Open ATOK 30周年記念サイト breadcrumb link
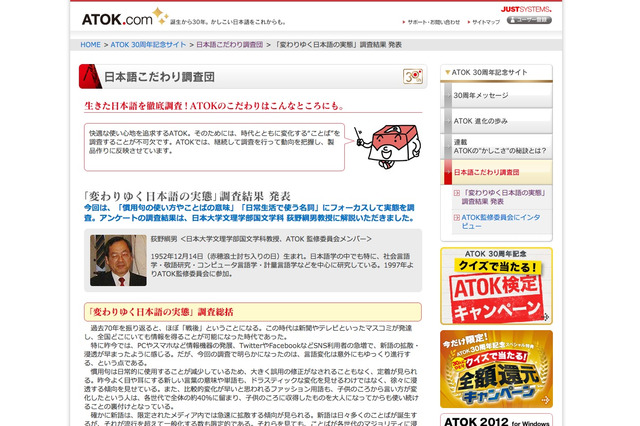 (x=148, y=44)
